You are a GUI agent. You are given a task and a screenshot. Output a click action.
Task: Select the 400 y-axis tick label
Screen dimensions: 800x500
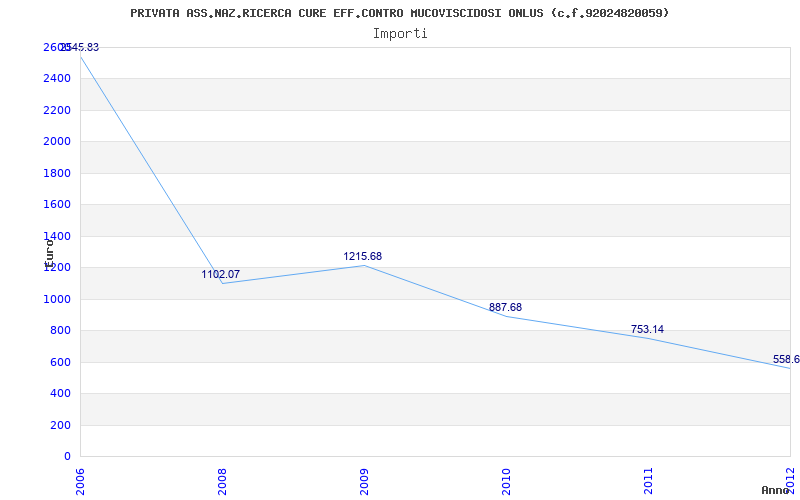point(60,394)
